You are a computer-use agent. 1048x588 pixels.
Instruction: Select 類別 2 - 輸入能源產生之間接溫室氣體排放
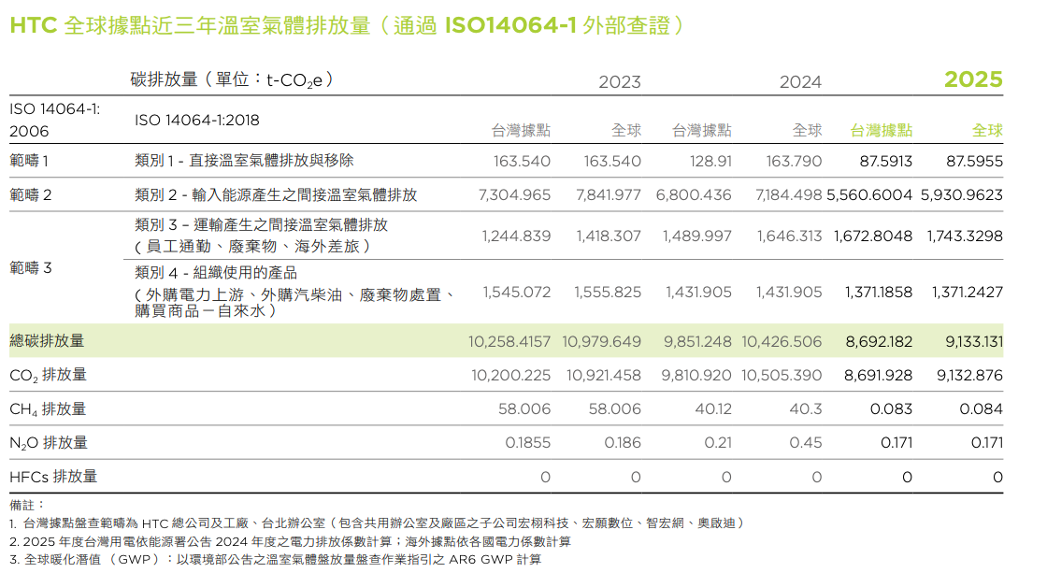[276, 195]
